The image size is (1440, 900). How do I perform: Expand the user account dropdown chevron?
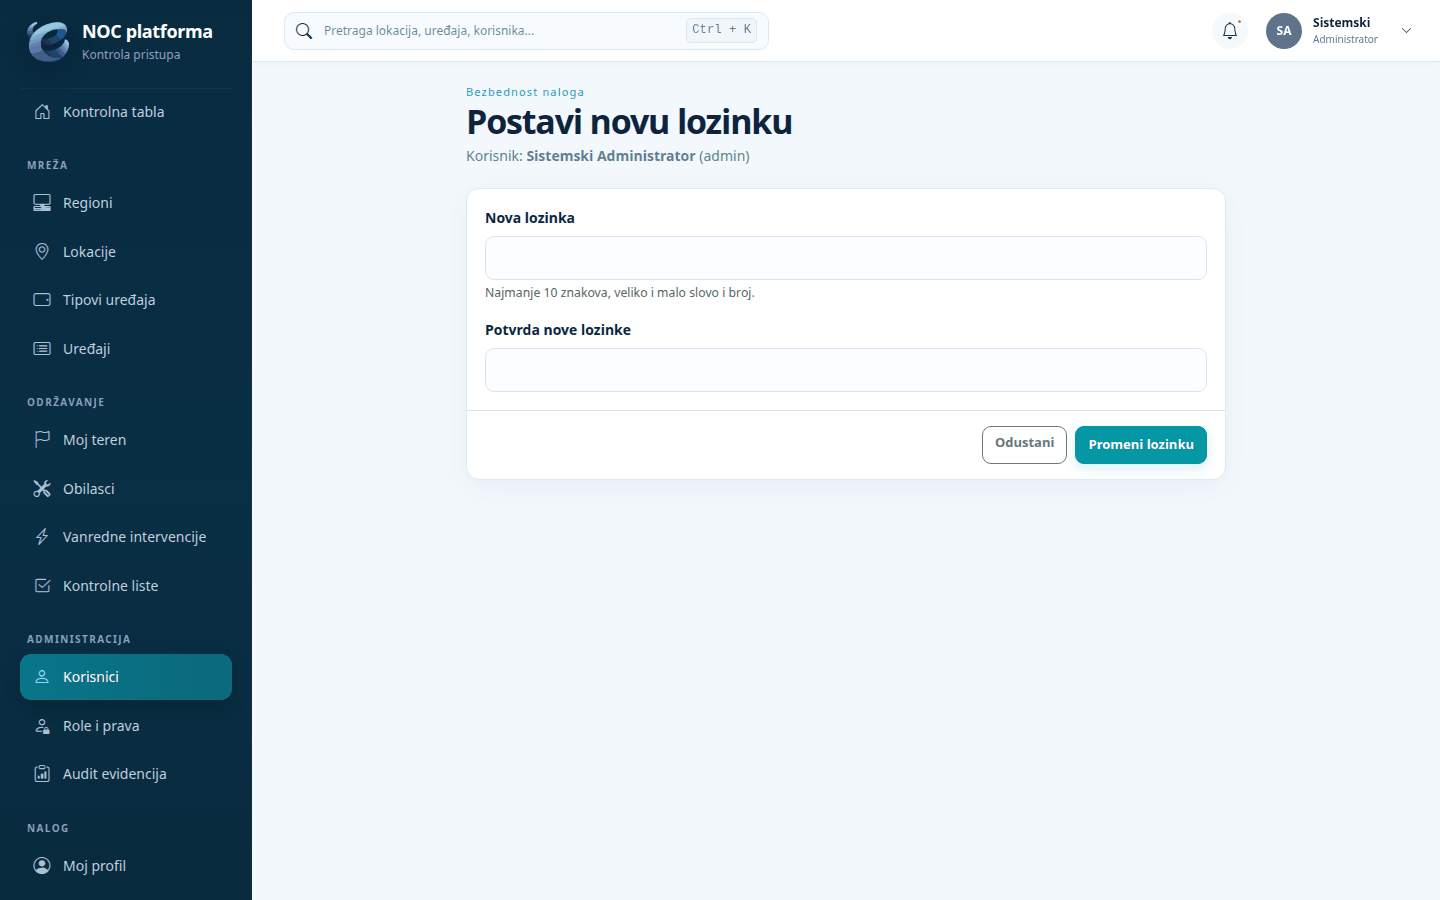1406,31
